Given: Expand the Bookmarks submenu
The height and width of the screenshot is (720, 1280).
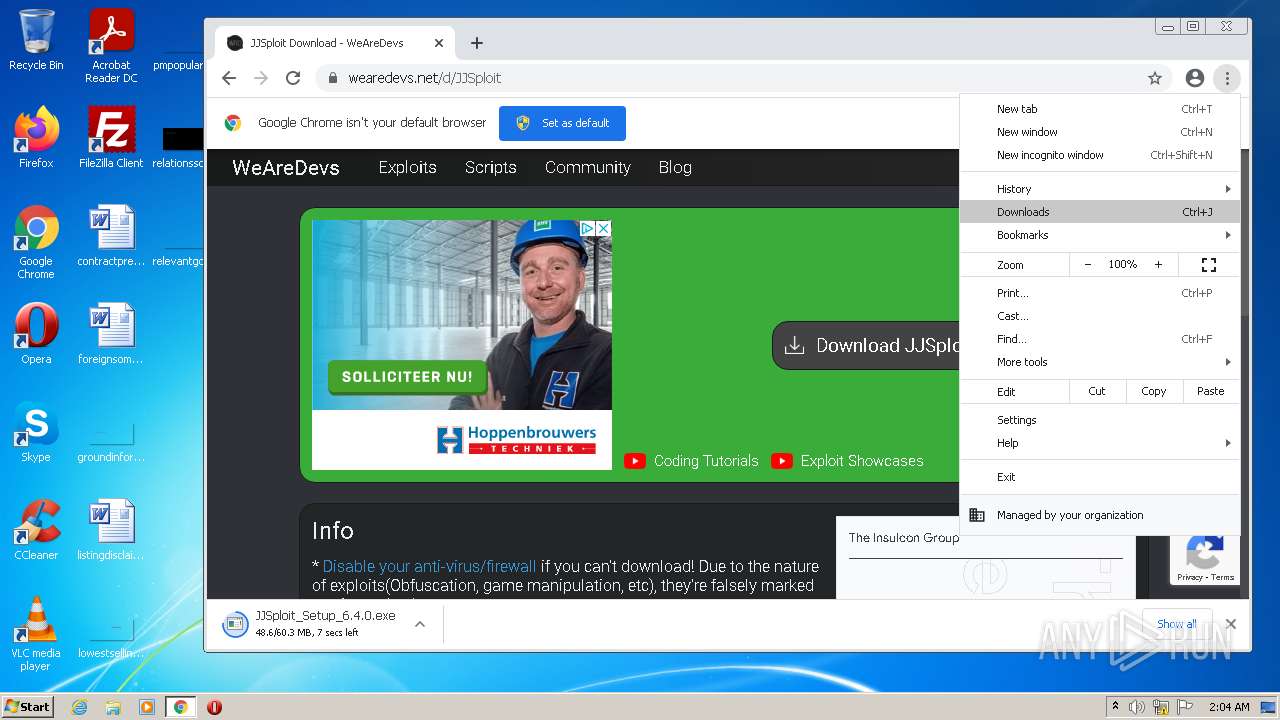Looking at the screenshot, I should coord(1100,235).
